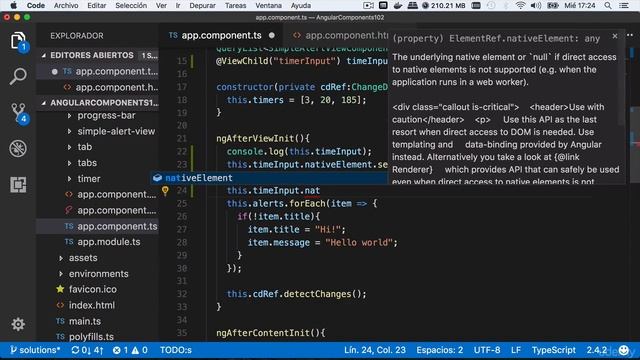The height and width of the screenshot is (360, 640).
Task: Click the unsaved dot on app.component.ts tab
Action: click(x=272, y=36)
